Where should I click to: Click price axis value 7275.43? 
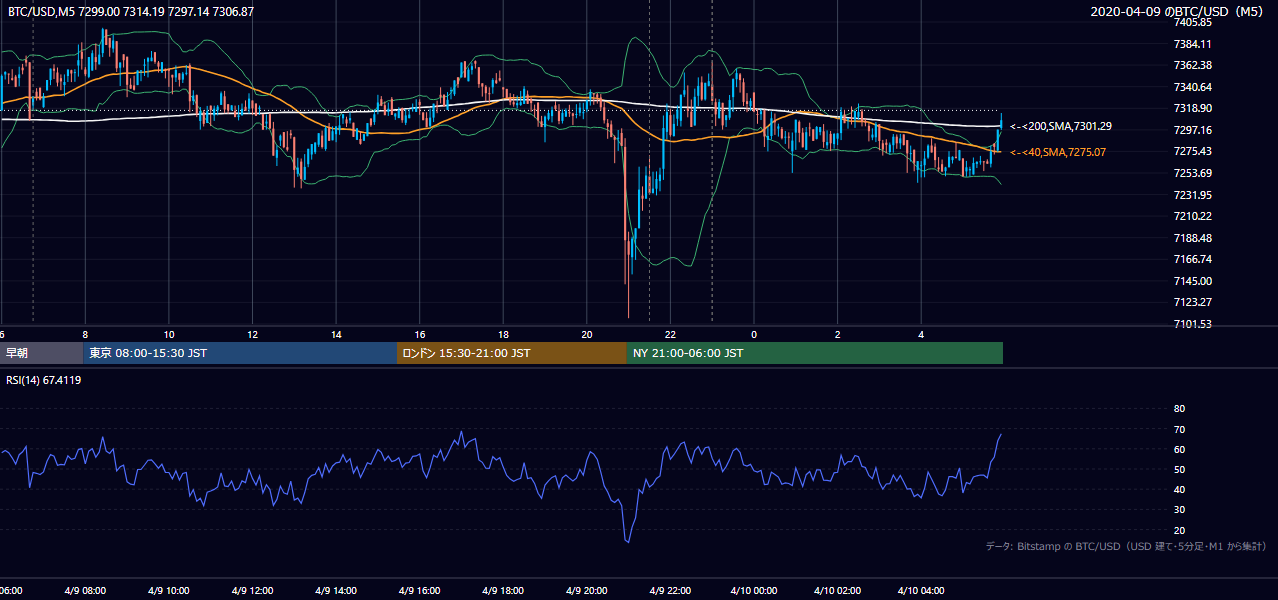[1193, 151]
